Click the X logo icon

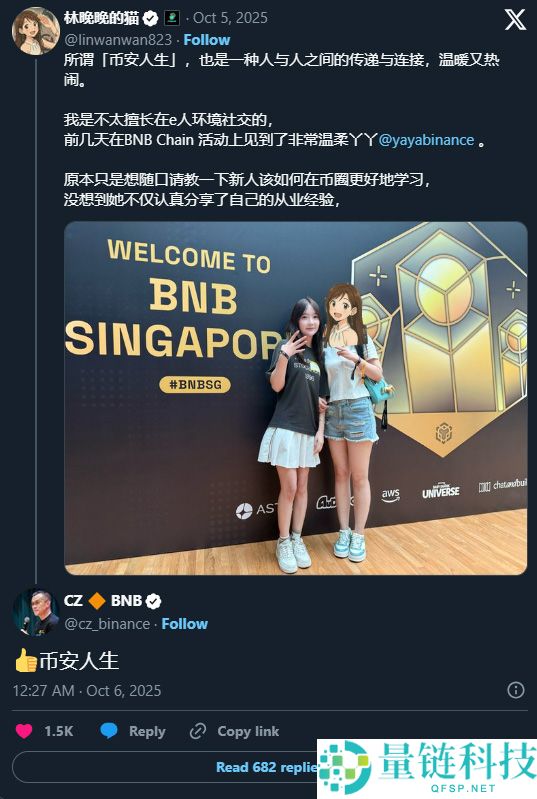tap(515, 20)
